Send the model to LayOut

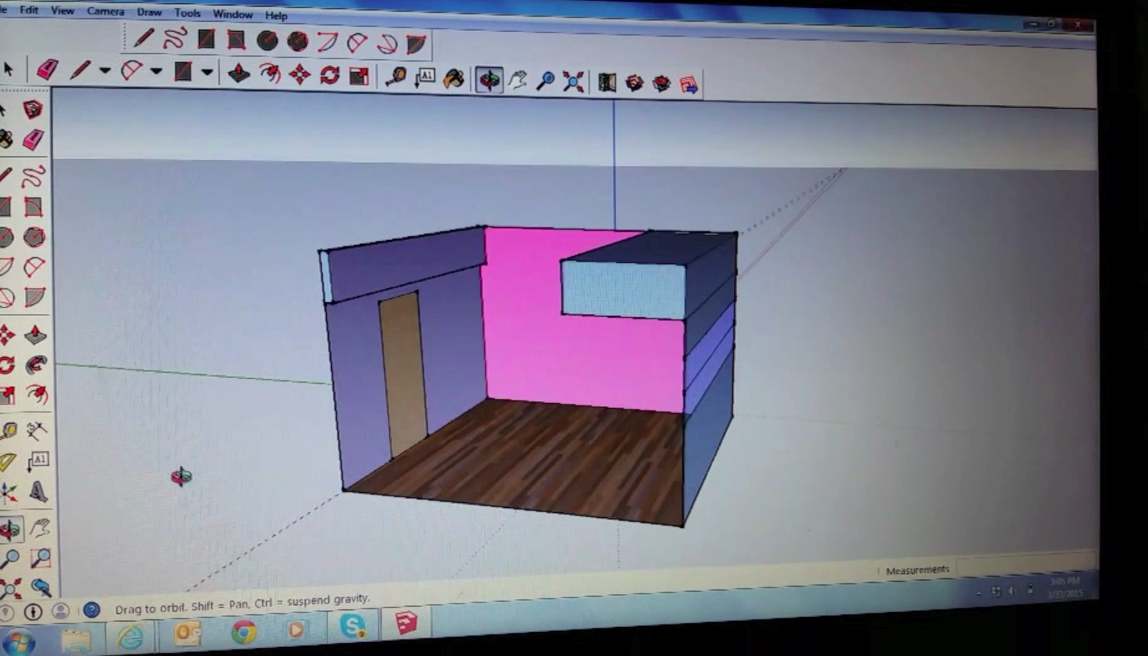coord(689,85)
